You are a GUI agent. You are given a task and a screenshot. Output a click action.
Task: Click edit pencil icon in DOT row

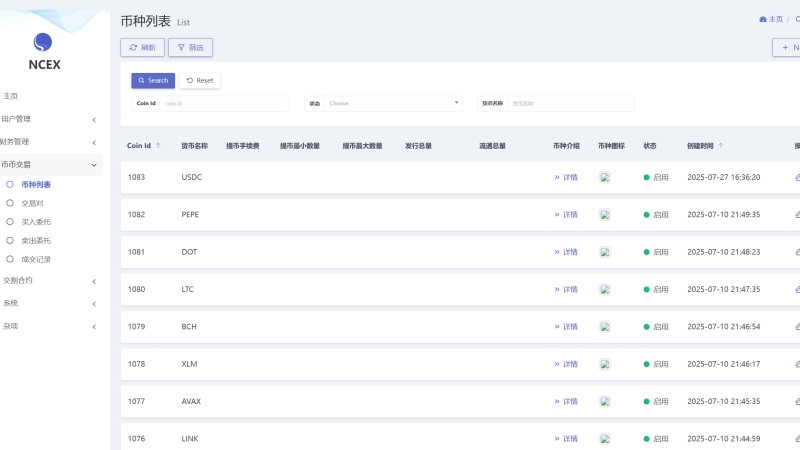pos(797,252)
